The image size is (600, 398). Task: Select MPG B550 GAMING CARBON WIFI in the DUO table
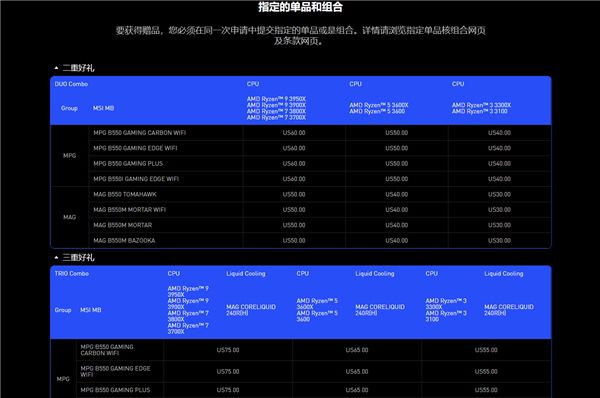140,133
